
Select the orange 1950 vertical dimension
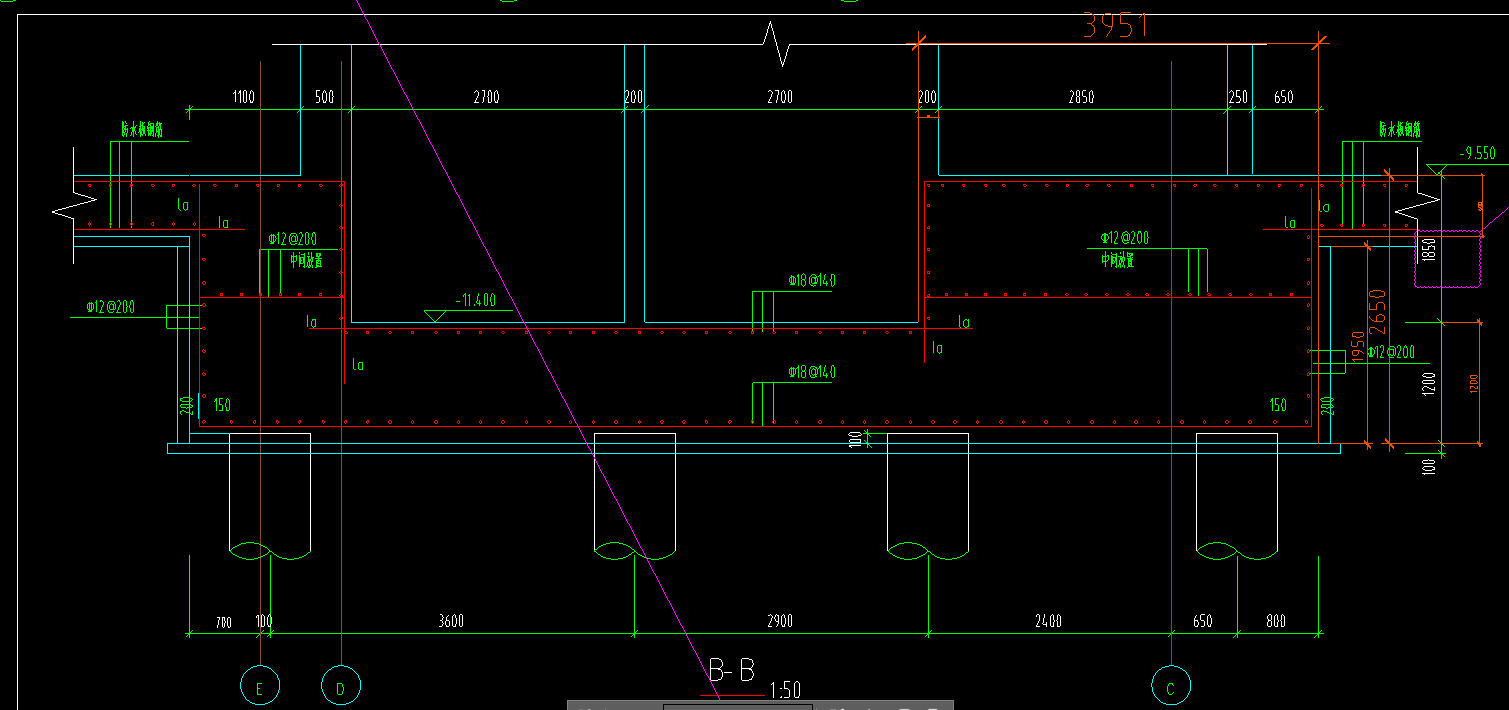pos(1358,348)
